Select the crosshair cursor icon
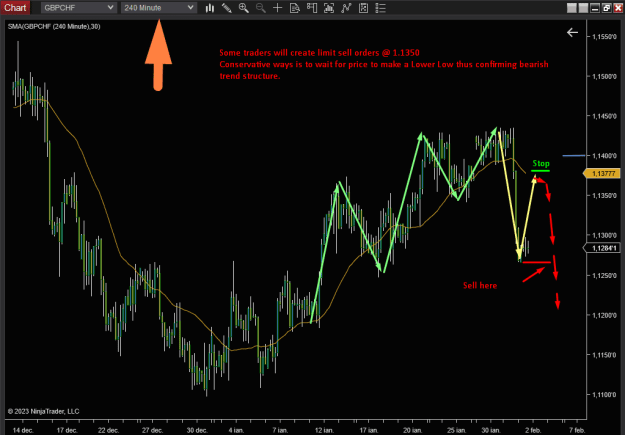This screenshot has width=625, height=435. [x=278, y=8]
